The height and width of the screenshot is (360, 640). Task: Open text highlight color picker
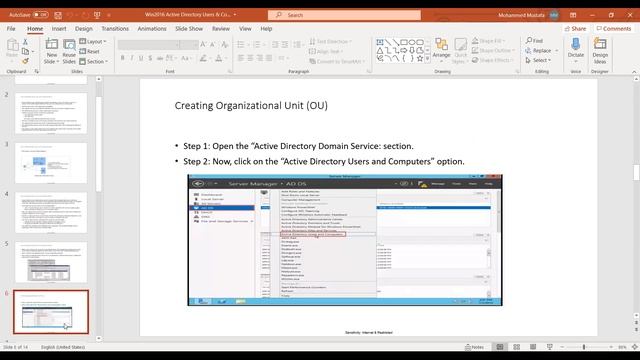click(x=204, y=58)
